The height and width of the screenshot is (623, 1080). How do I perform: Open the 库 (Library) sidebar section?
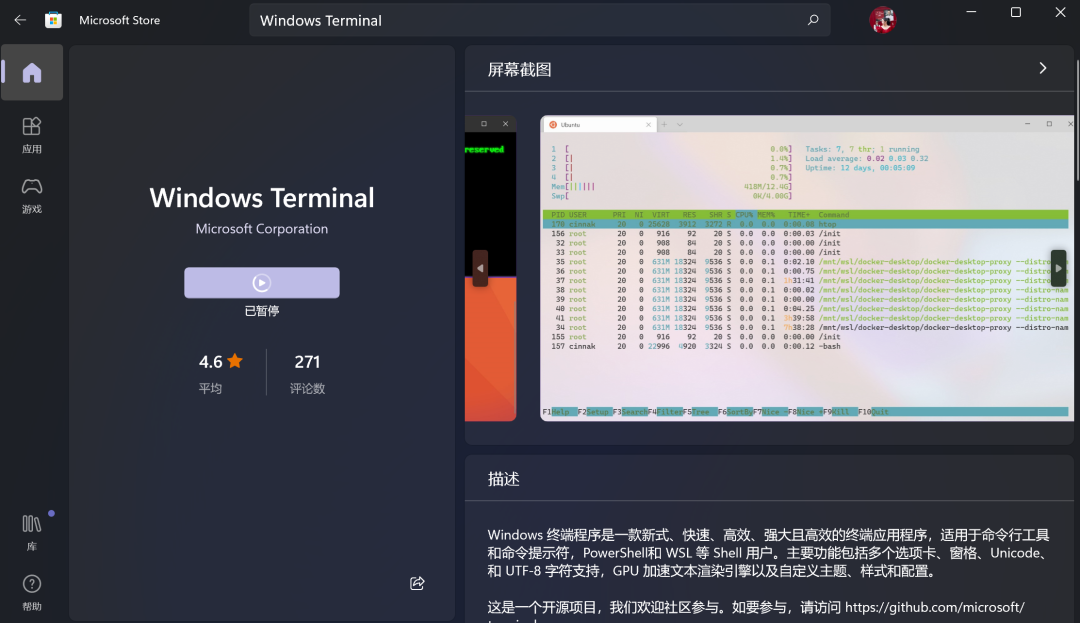pyautogui.click(x=32, y=532)
